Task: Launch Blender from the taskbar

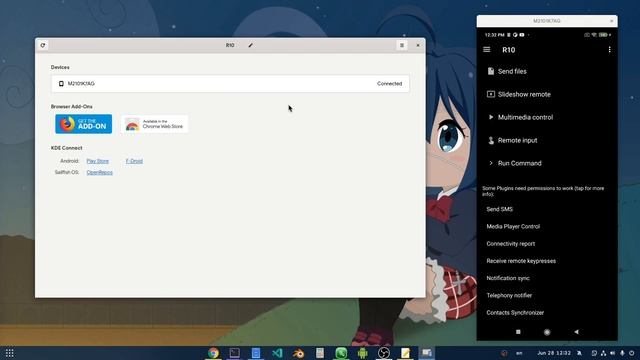Action: (298, 353)
